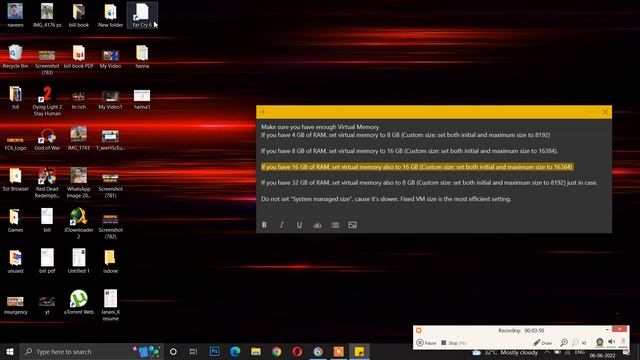Select the JDownloader 2 shortcut
Image resolution: width=640 pixels, height=360 pixels.
pos(78,223)
